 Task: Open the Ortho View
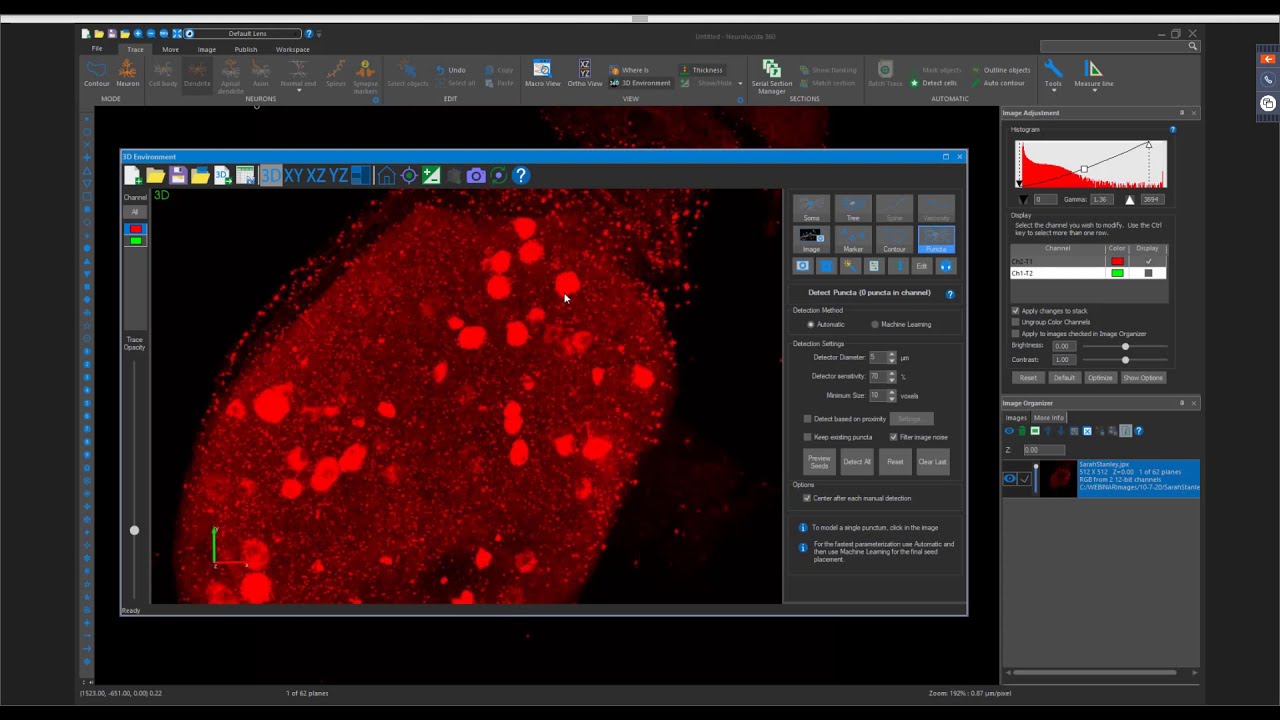tap(585, 73)
